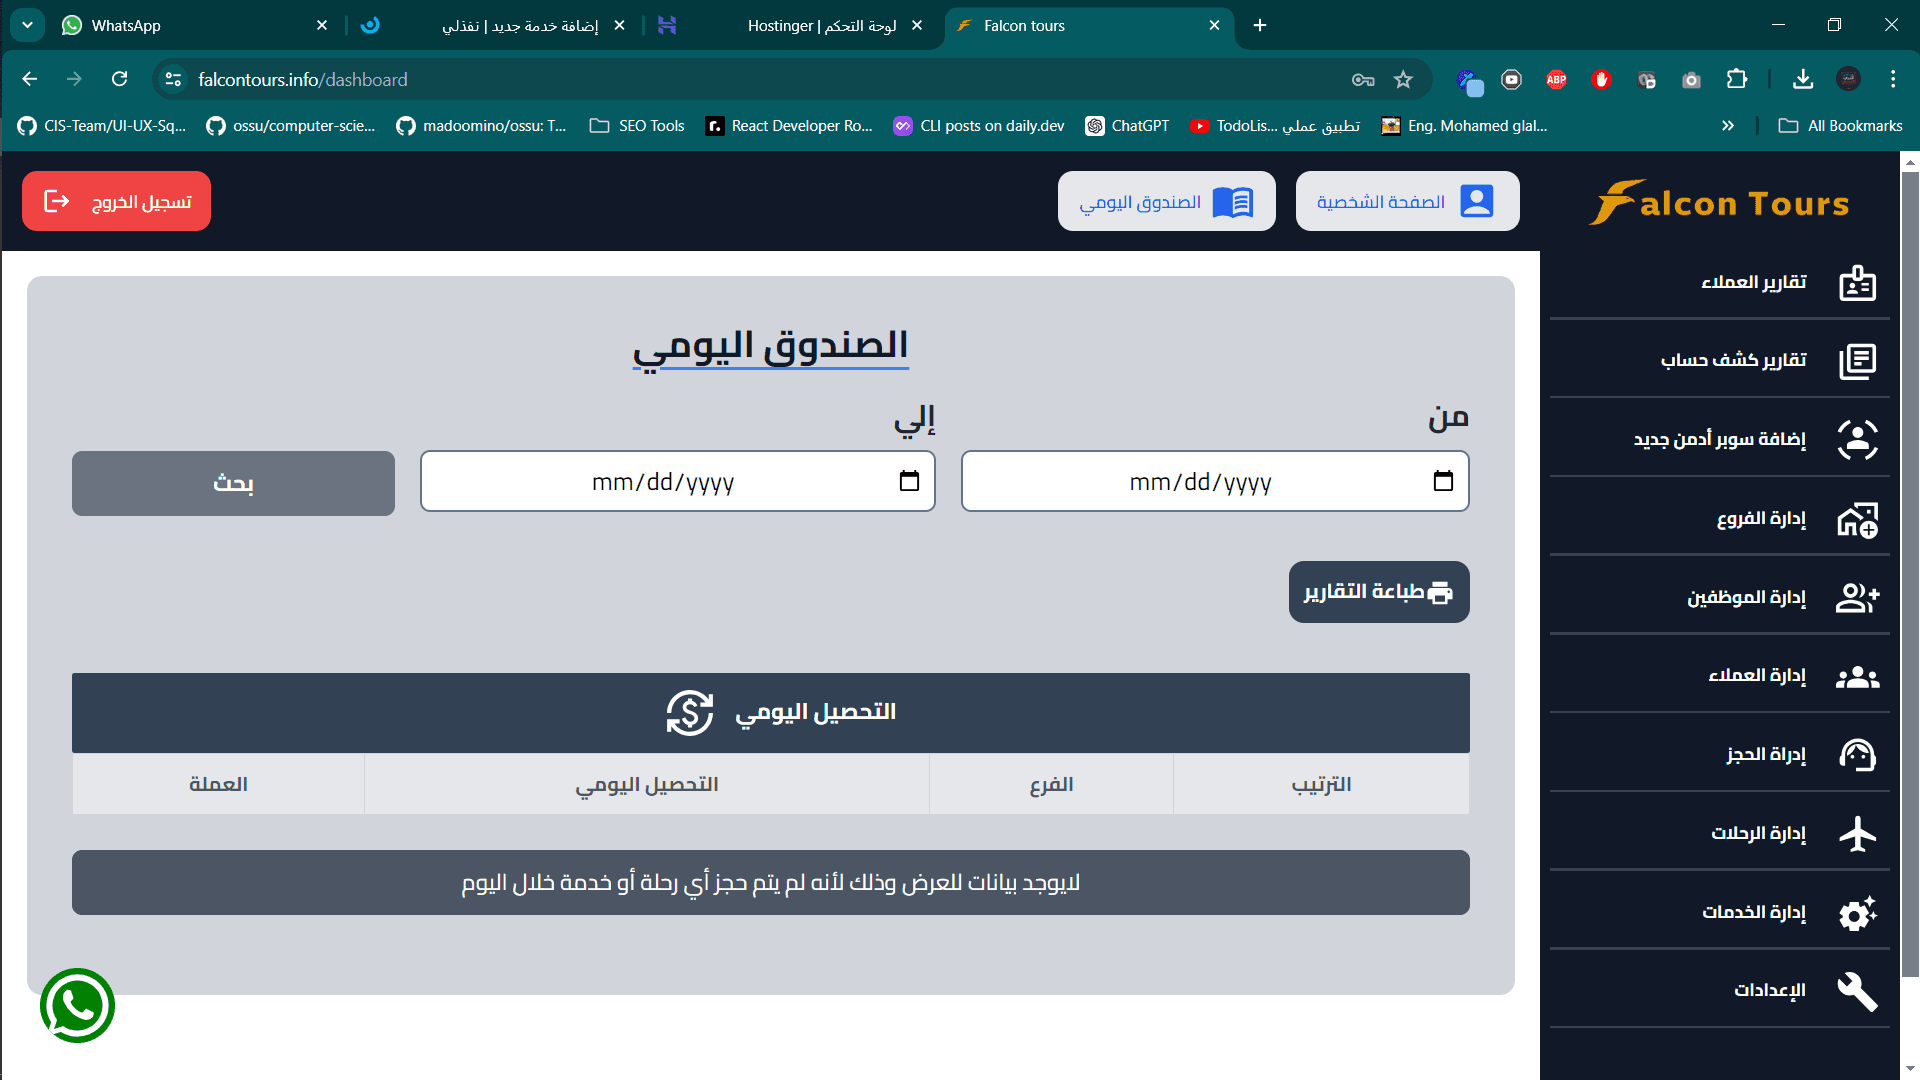
Task: Switch to the Hostinger control panel tab
Action: [x=820, y=25]
